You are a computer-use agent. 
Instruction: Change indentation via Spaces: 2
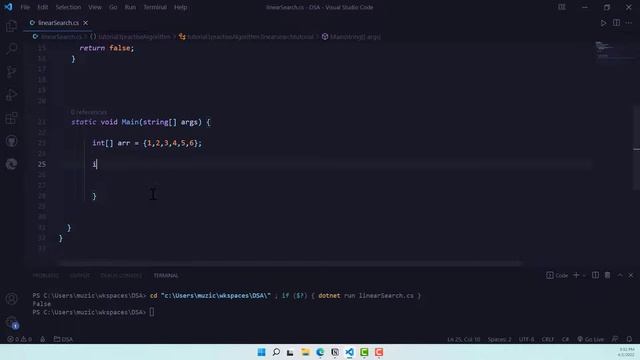coord(499,339)
